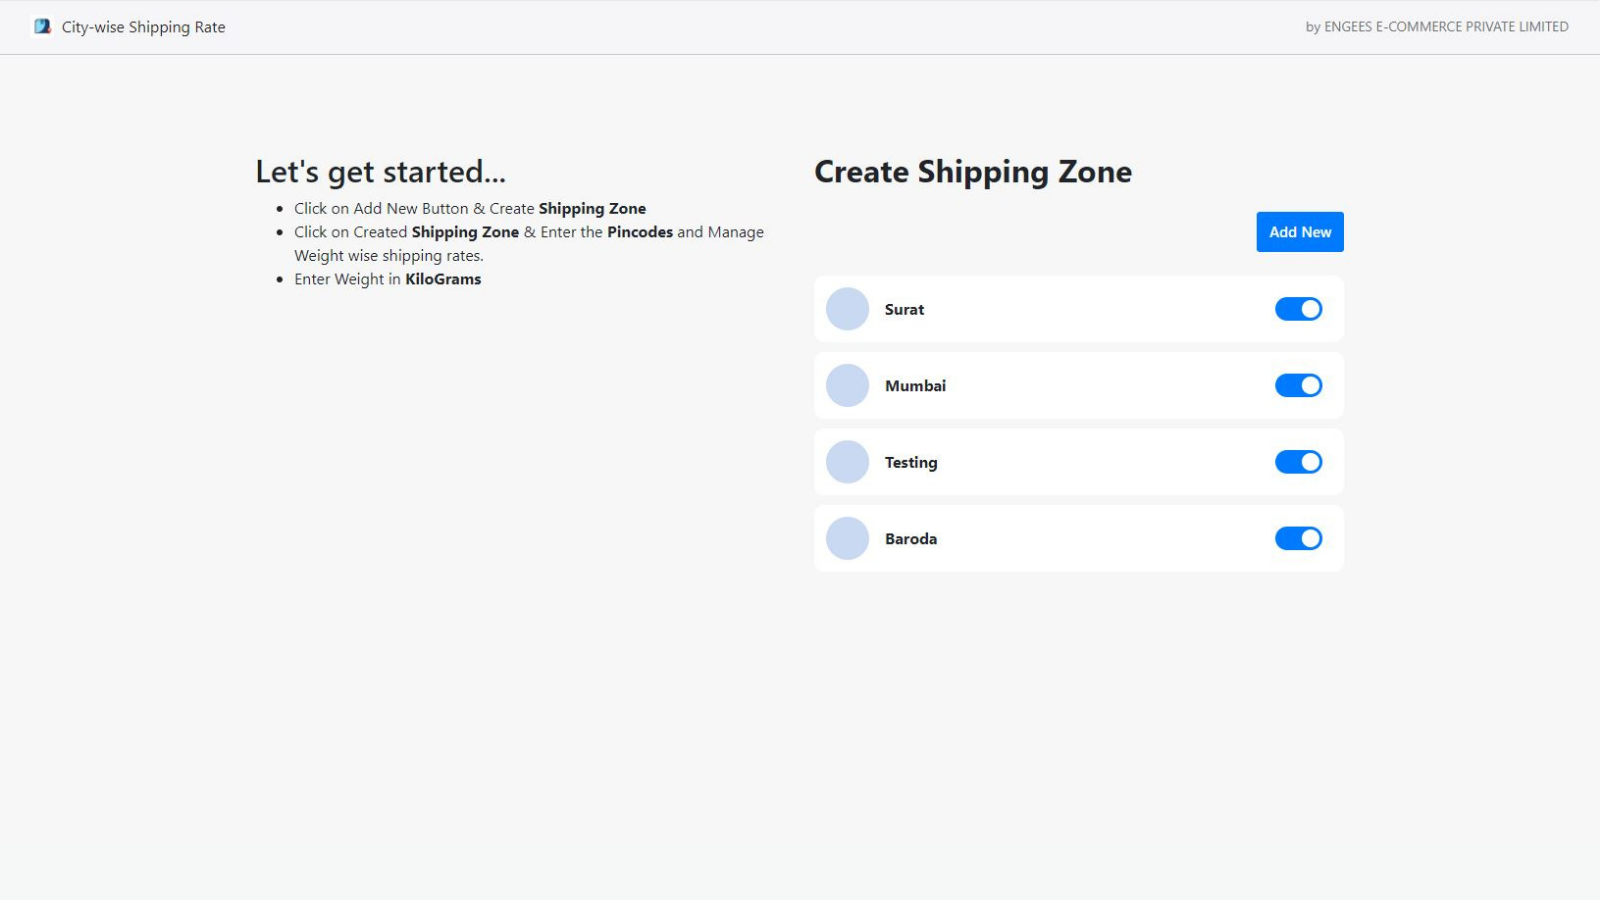Select the Testing zone name

click(911, 463)
